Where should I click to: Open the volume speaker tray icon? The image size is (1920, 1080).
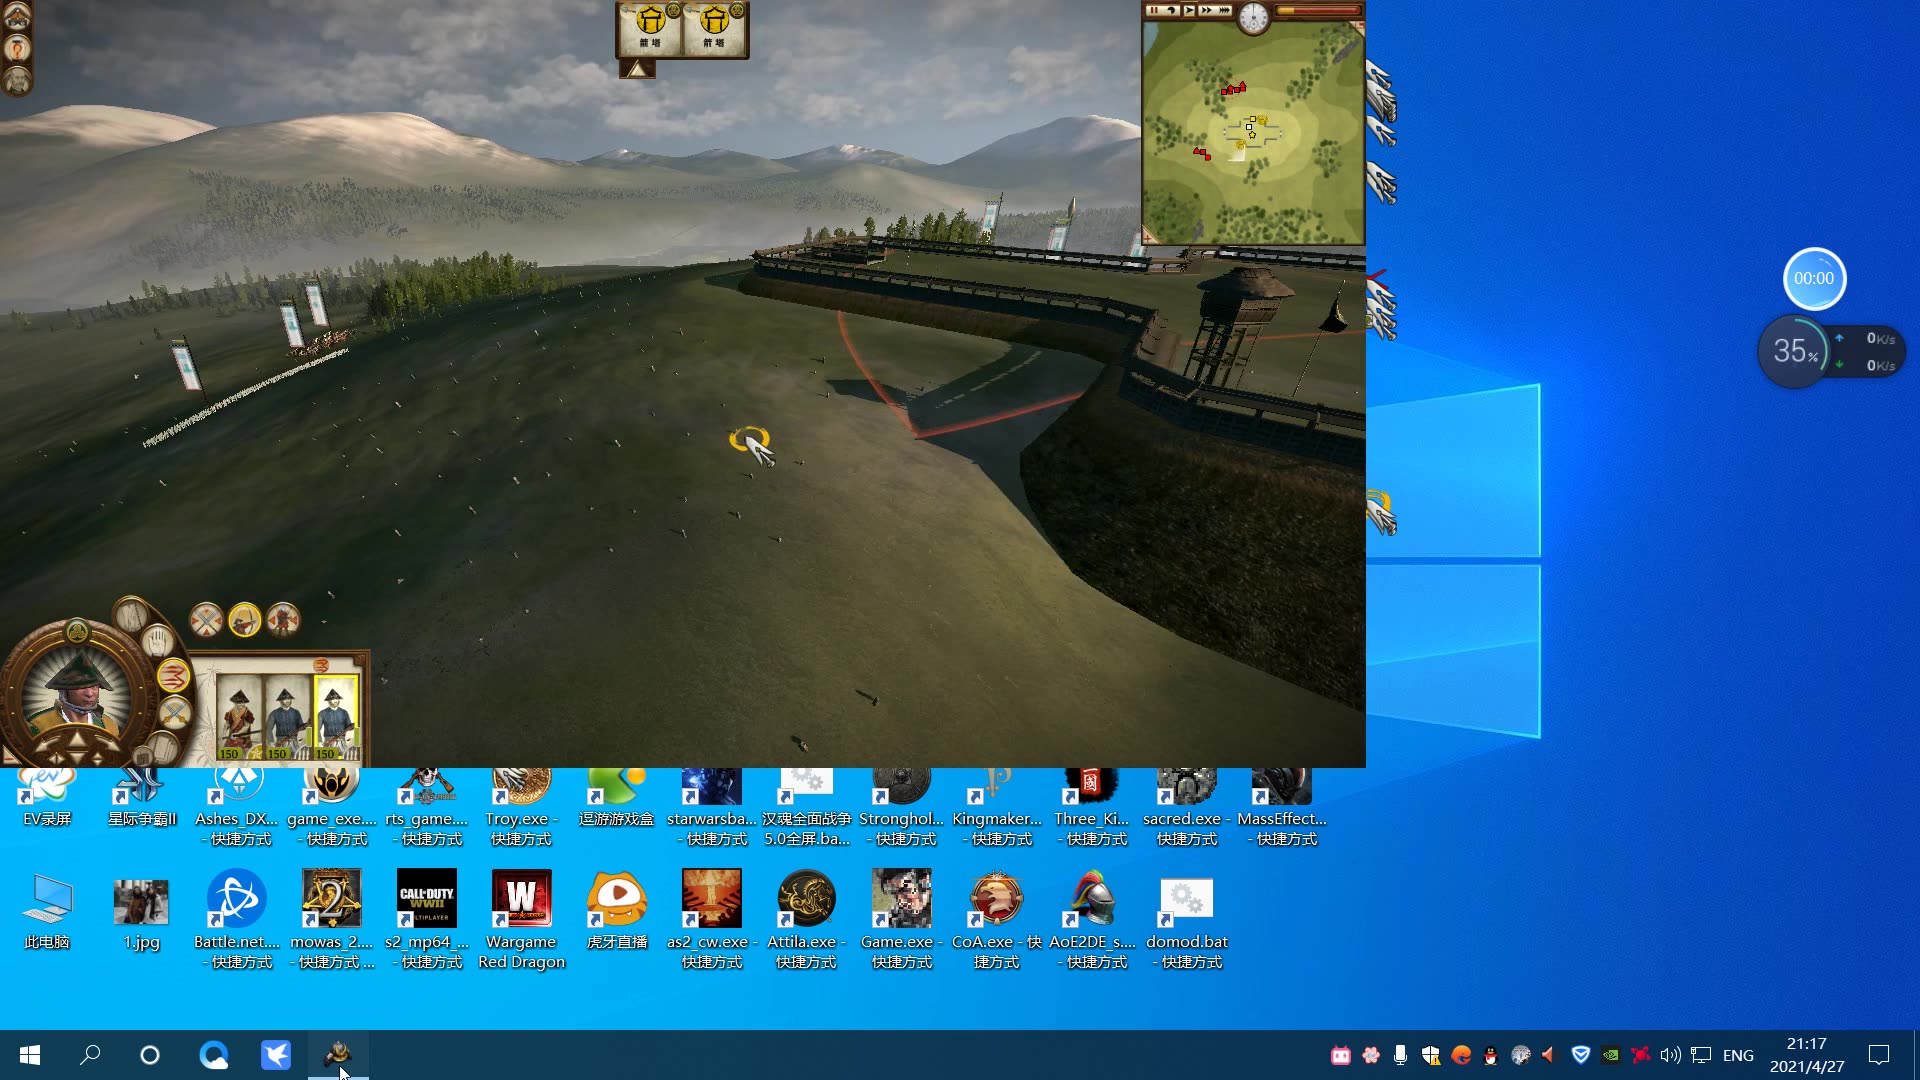click(1670, 1055)
